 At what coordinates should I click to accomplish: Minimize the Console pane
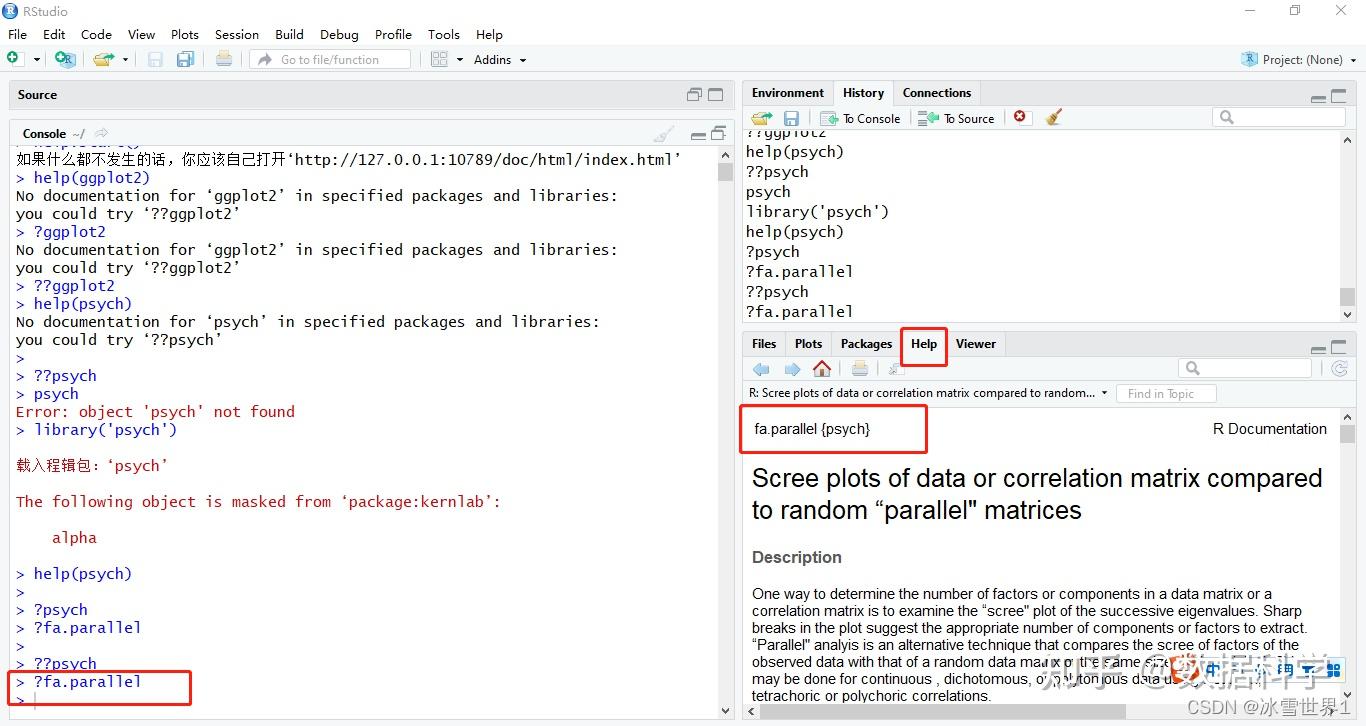(698, 134)
